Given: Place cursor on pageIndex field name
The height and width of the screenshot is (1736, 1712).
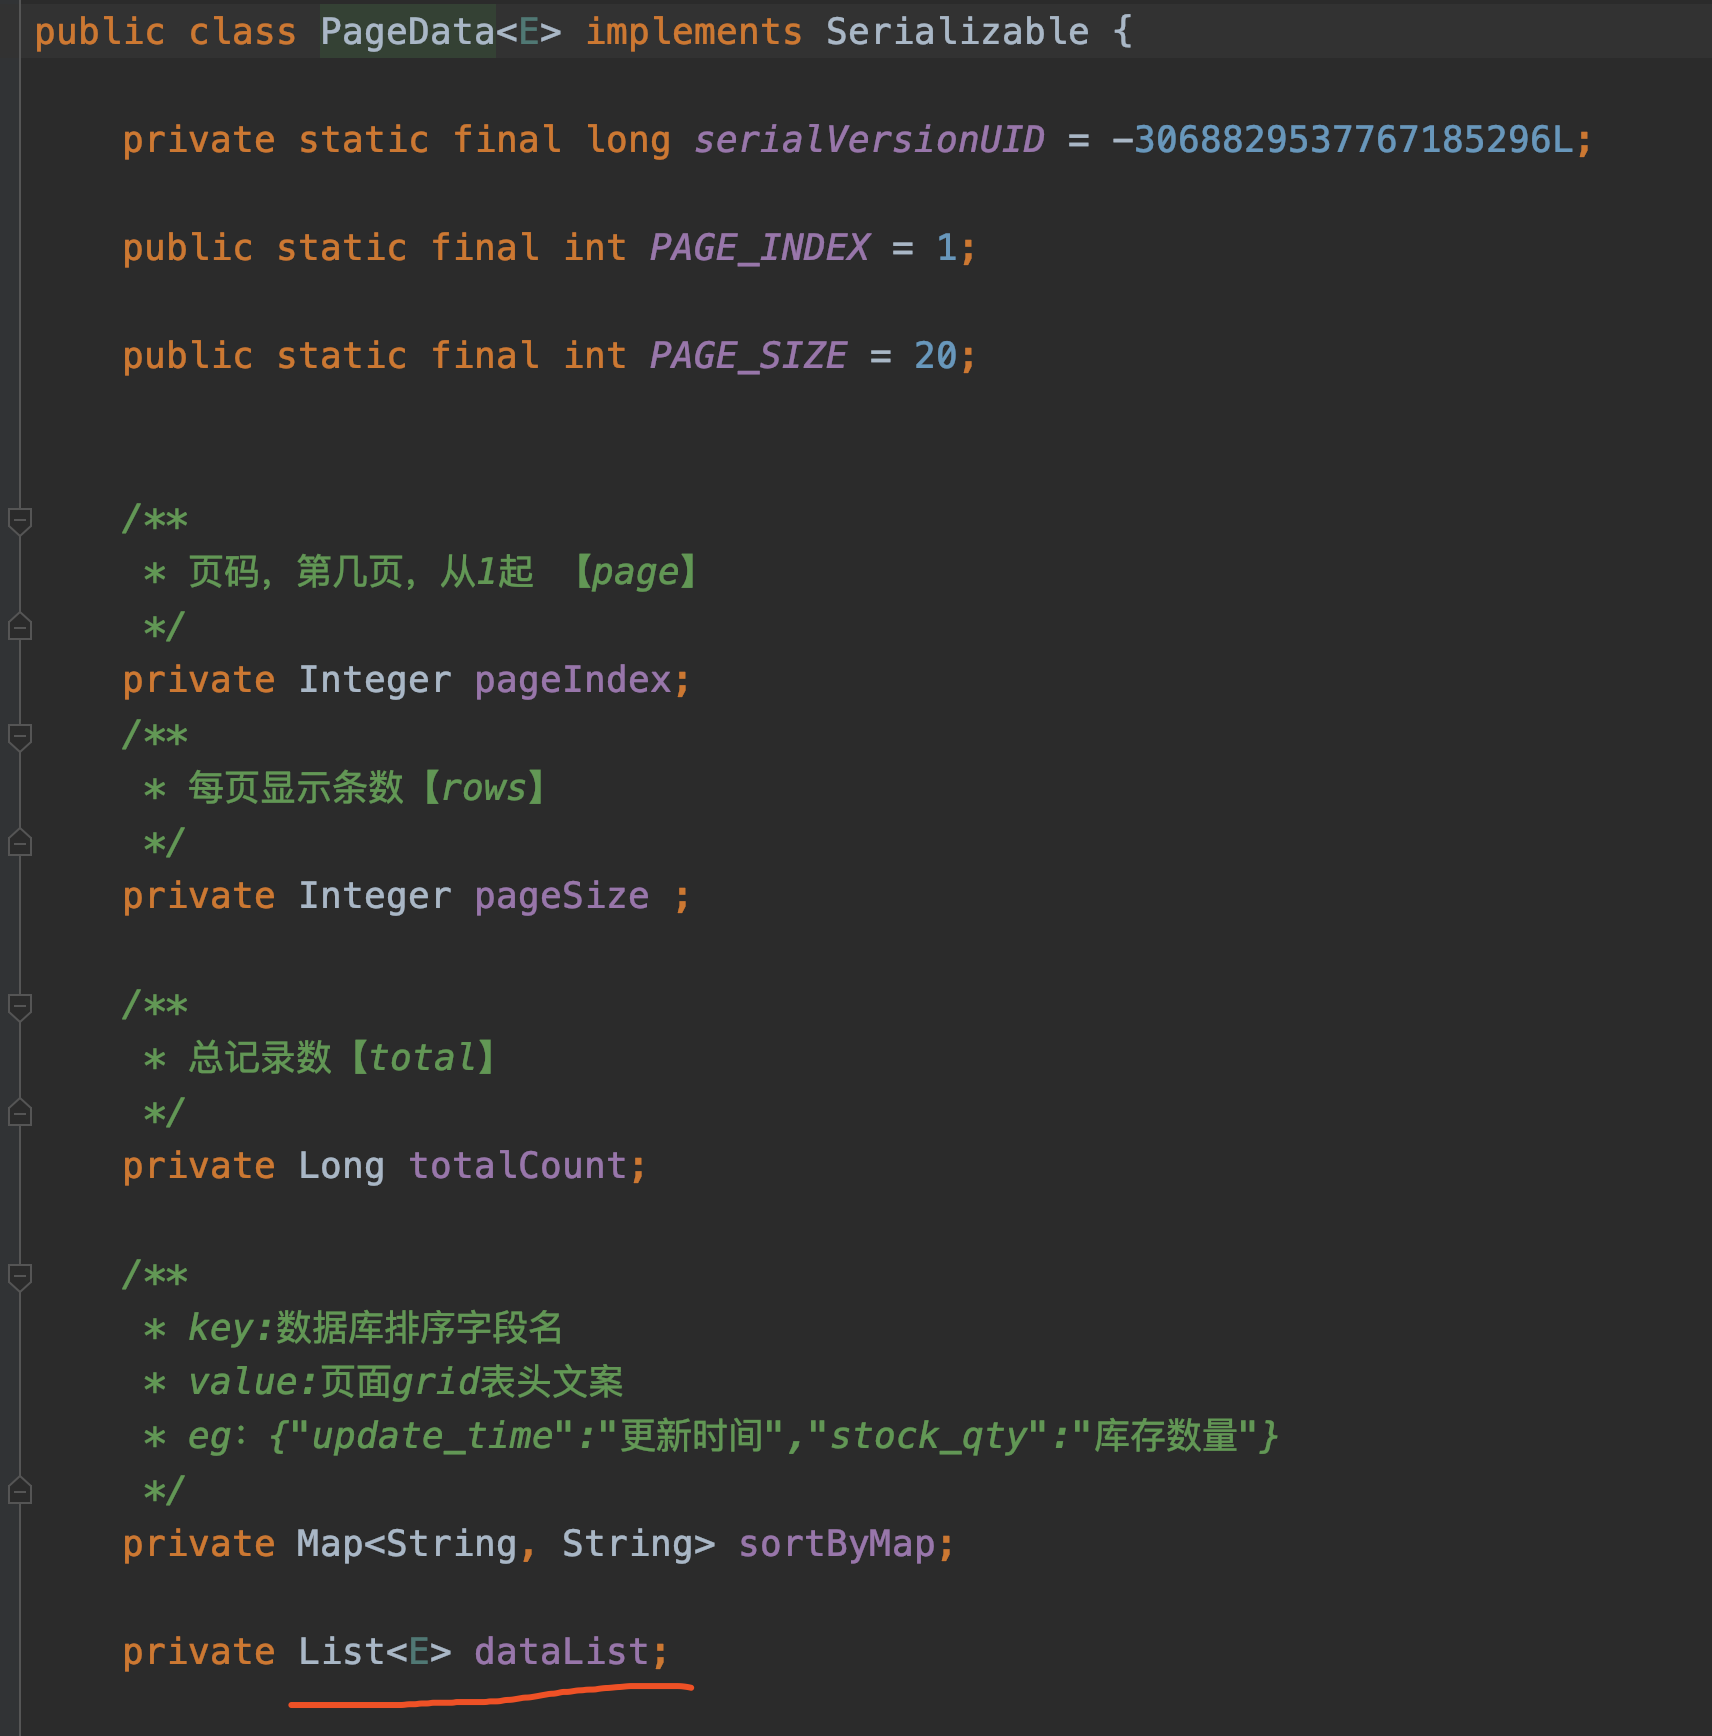Looking at the screenshot, I should click(572, 680).
